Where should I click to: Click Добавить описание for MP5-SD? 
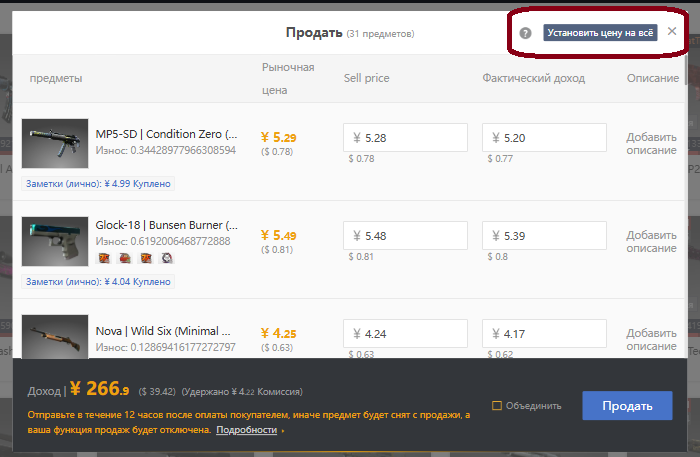click(x=651, y=144)
